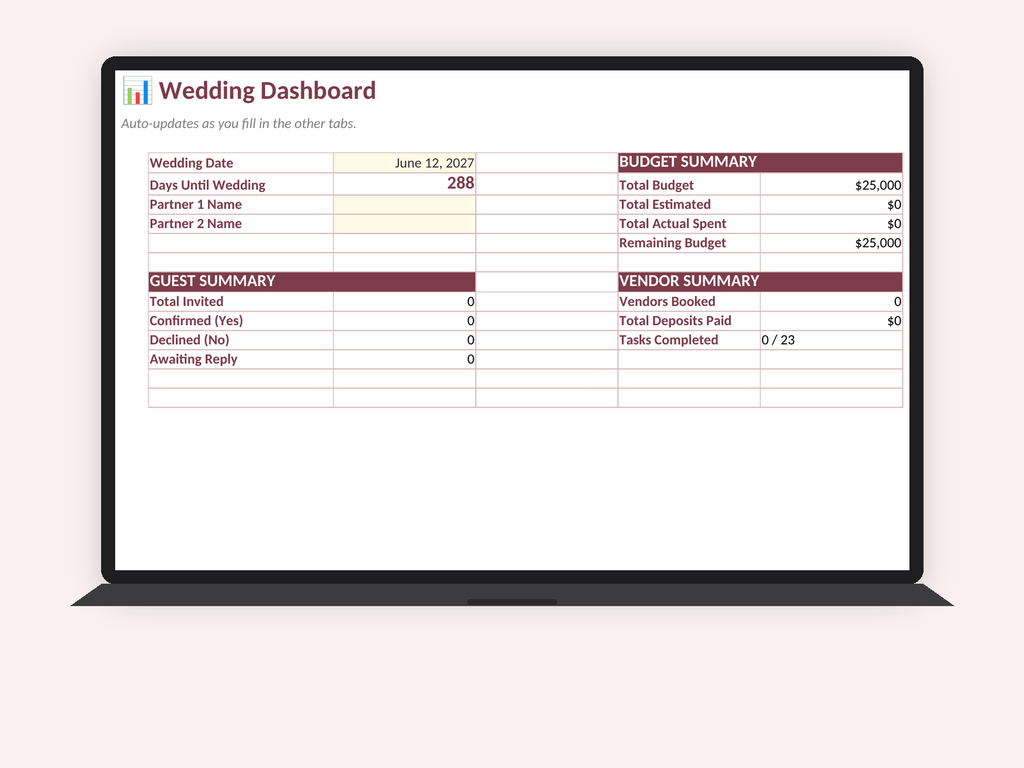Select the Declined (No) 0 value

(x=404, y=340)
